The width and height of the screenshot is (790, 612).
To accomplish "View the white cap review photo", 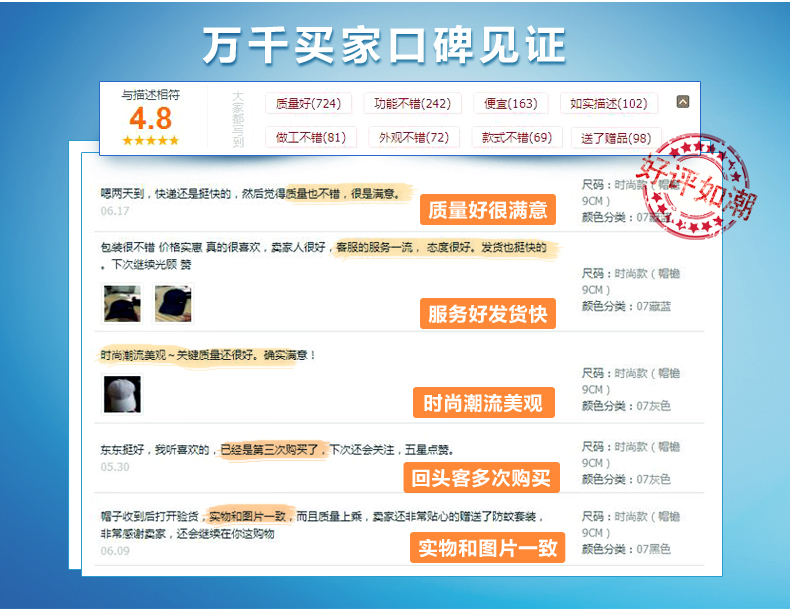I will [x=122, y=394].
